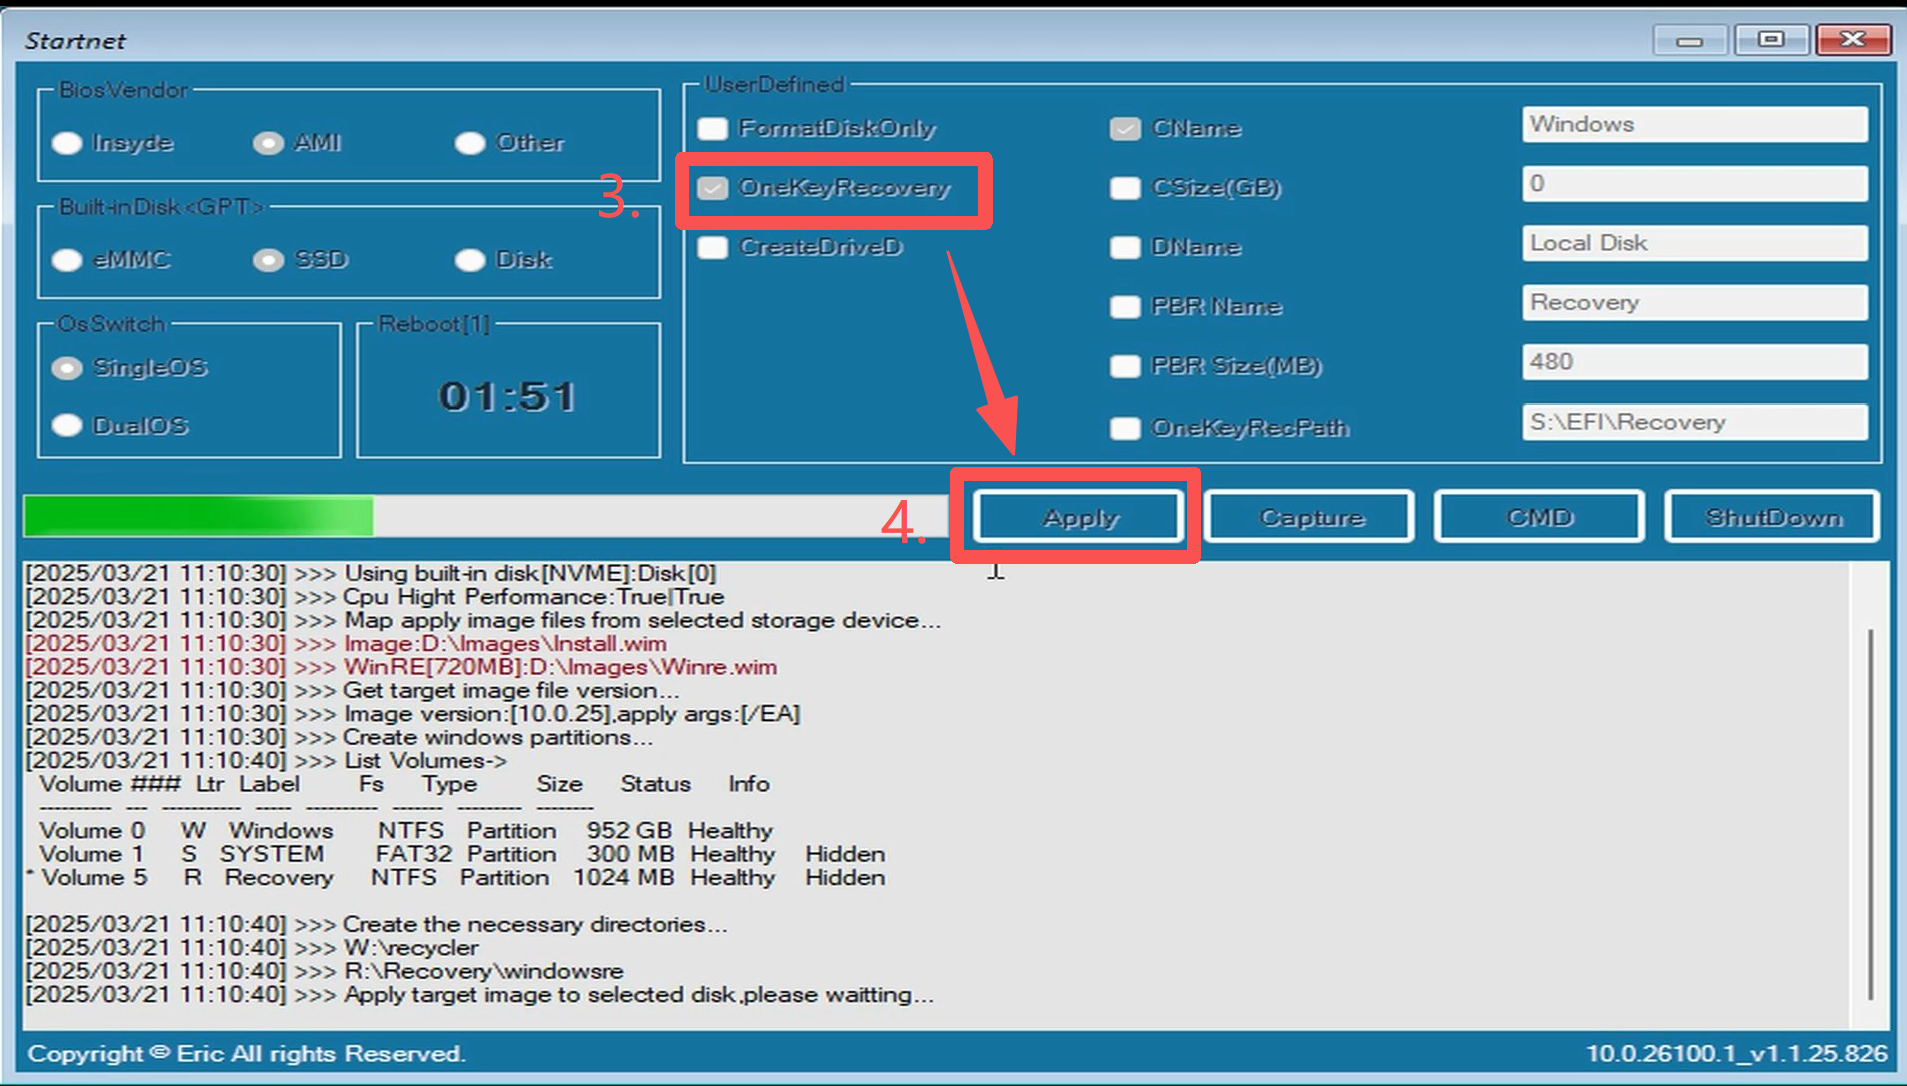Enable the CreateDriveD checkbox

point(713,247)
